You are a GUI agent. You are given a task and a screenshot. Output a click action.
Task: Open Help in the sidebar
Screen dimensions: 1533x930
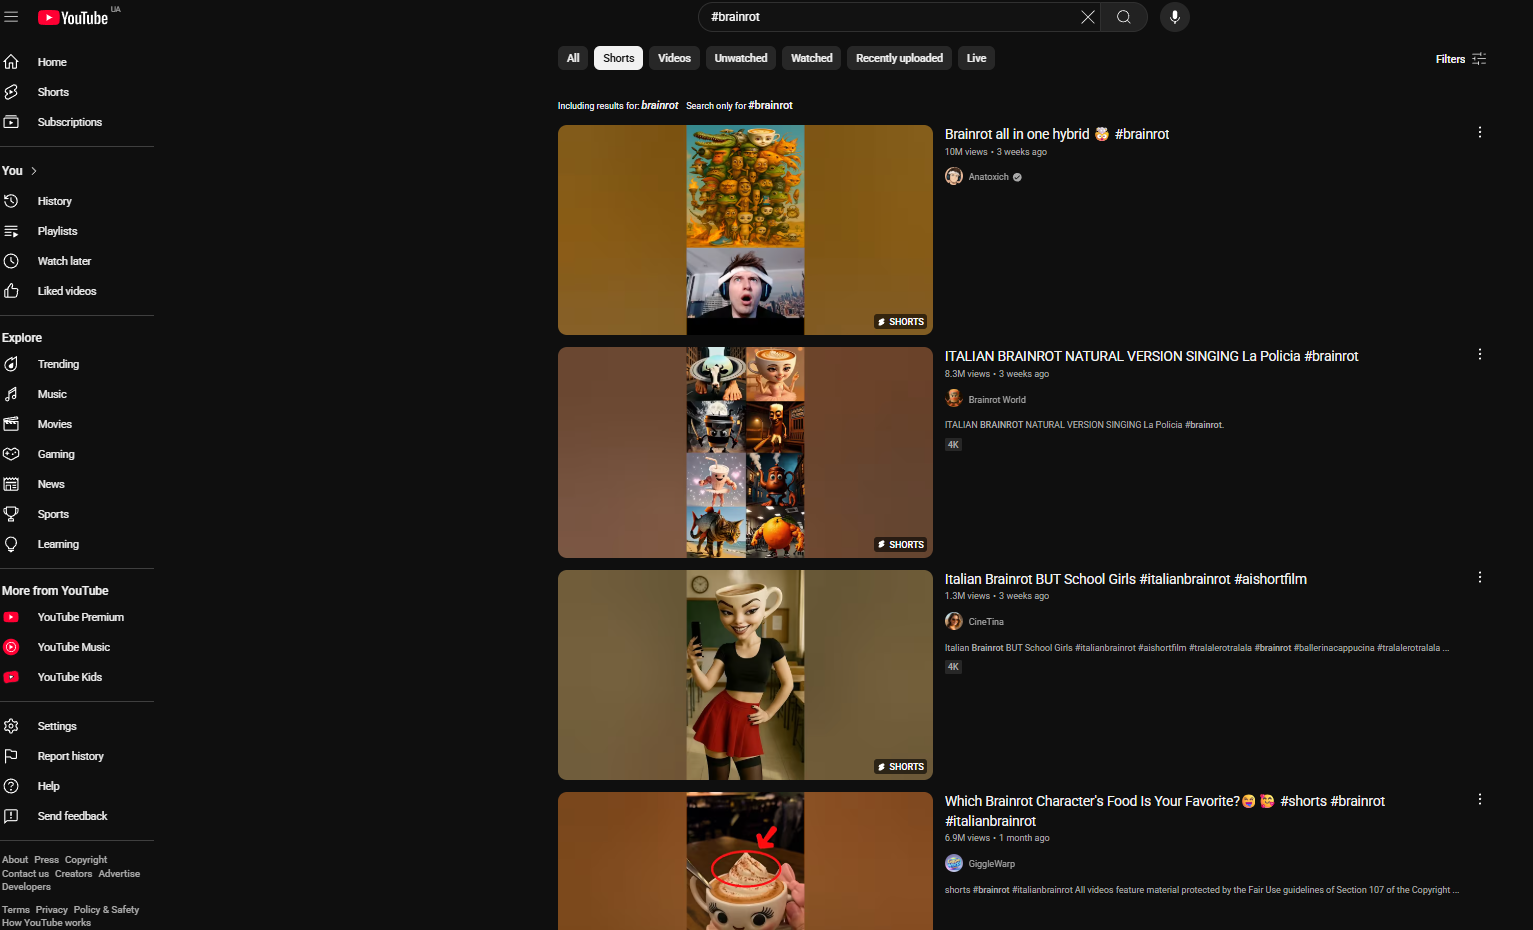point(48,786)
